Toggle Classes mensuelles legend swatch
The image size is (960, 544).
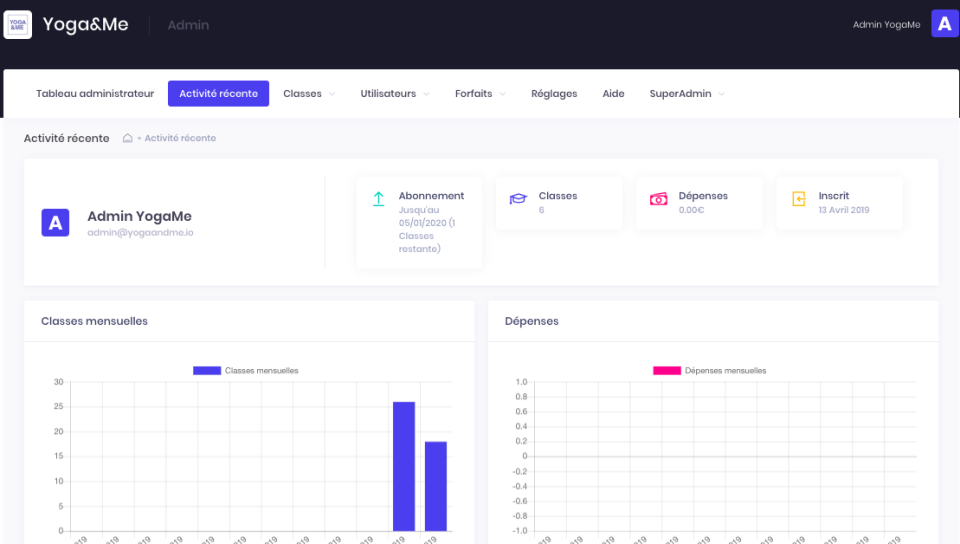[207, 370]
